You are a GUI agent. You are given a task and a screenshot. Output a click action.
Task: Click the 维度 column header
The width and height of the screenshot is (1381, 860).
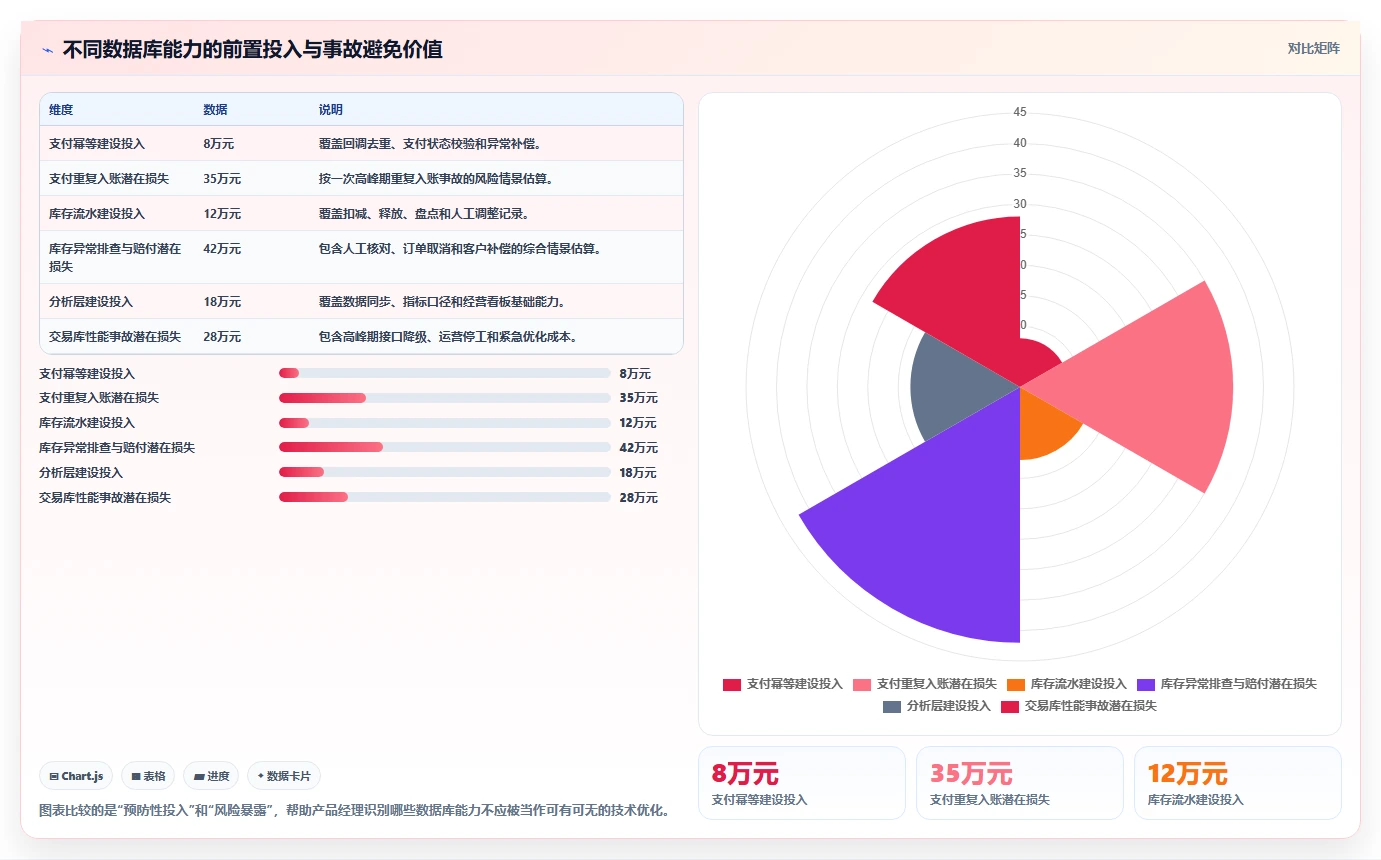[x=61, y=110]
